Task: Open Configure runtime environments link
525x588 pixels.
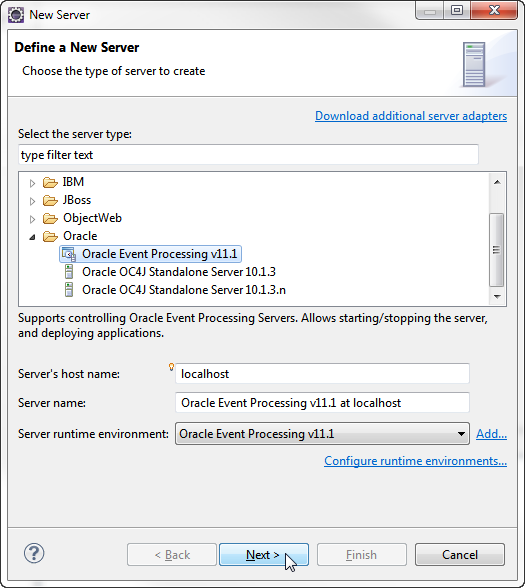Action: click(x=416, y=461)
